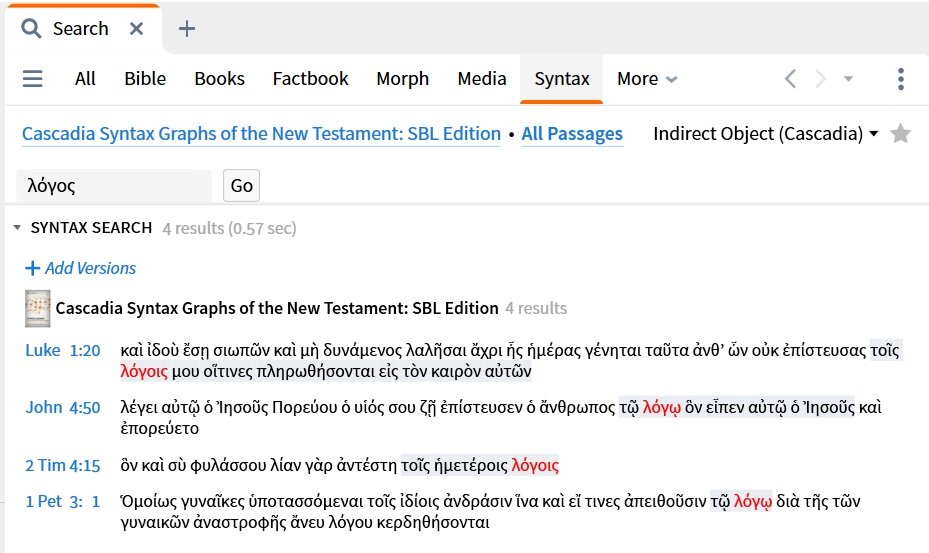Star this search as favorite
This screenshot has width=929, height=553.
pos(901,133)
